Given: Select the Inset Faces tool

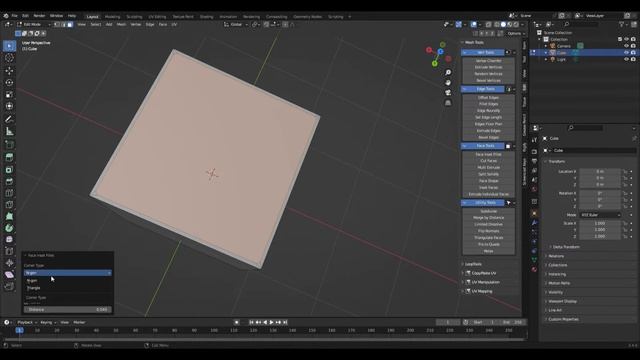Looking at the screenshot, I should click(9, 169).
